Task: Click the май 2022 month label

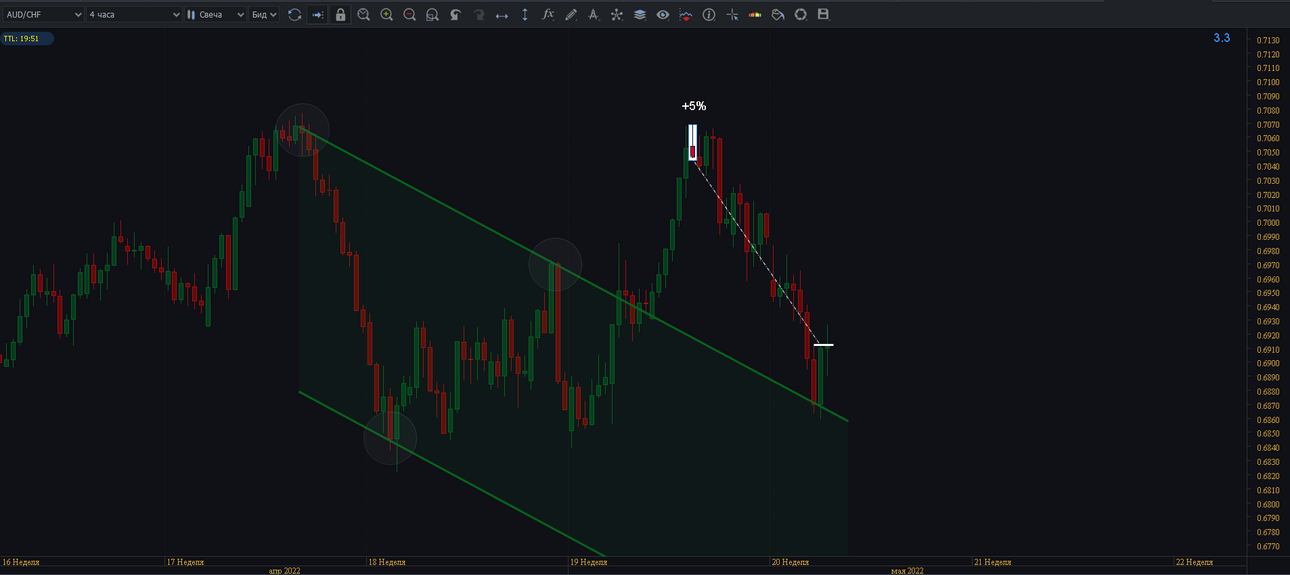Action: tap(907, 571)
